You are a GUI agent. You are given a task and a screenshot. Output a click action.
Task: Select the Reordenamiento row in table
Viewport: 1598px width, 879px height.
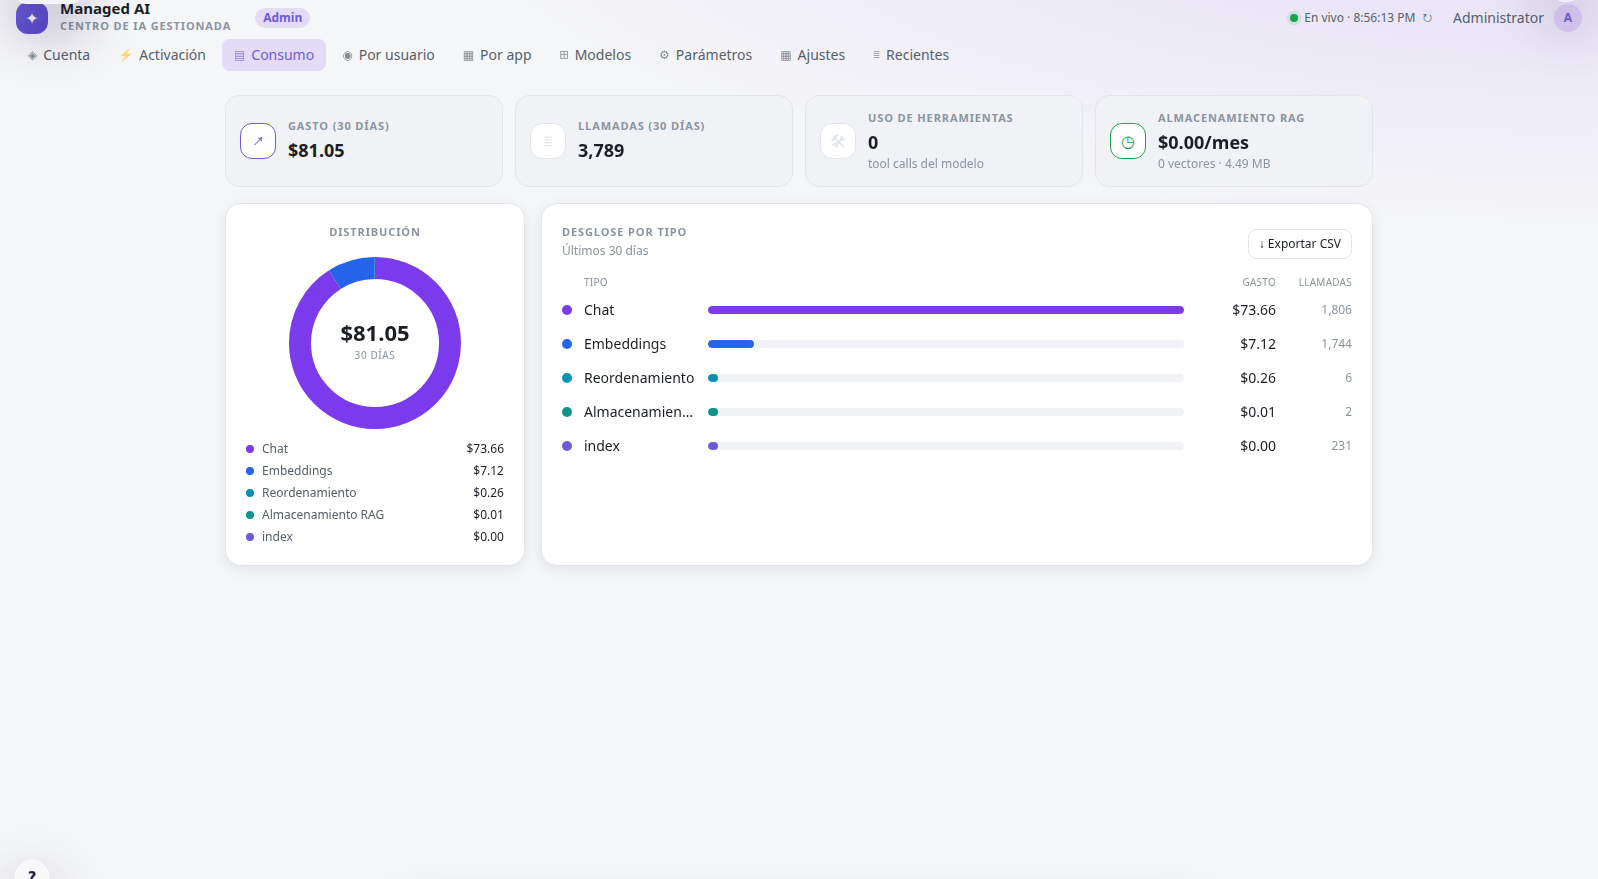957,378
